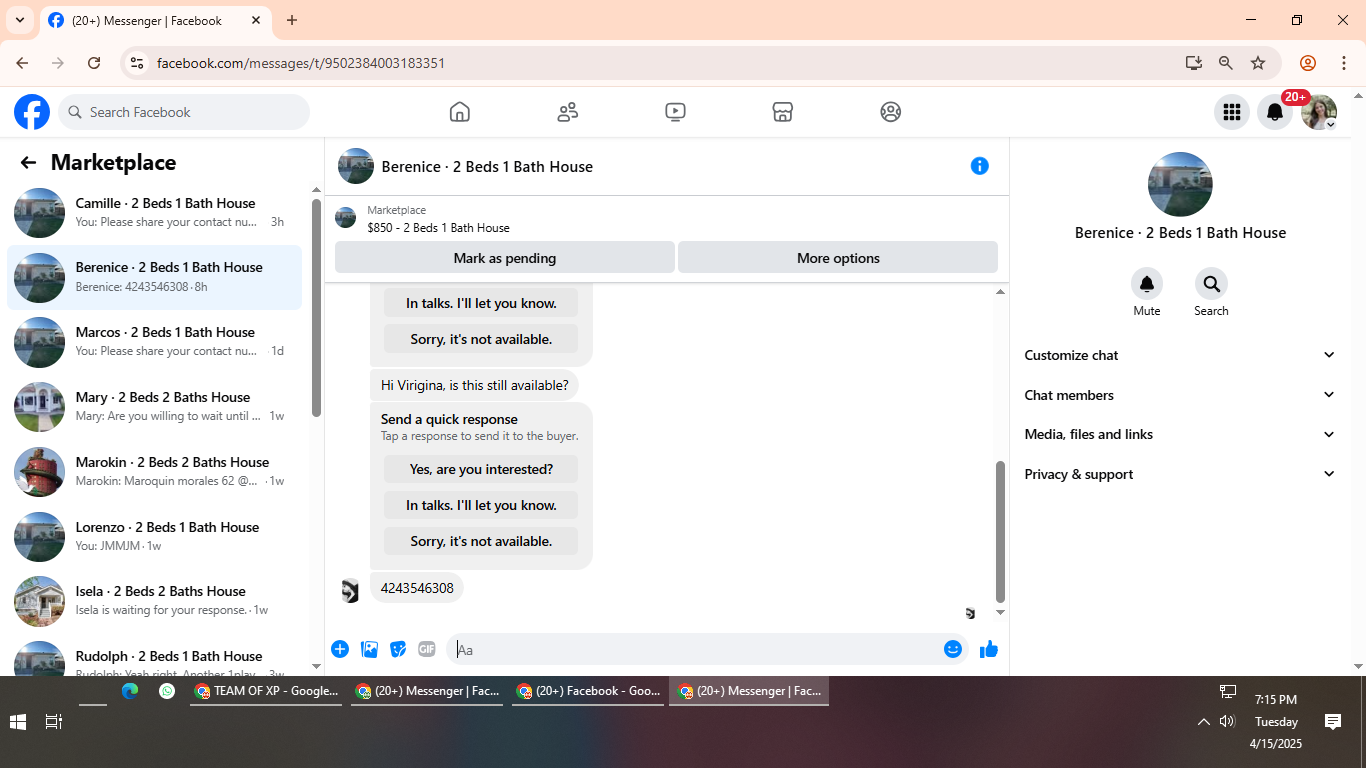Open Microsoft Edge from the taskbar
The width and height of the screenshot is (1366, 768).
coord(130,691)
